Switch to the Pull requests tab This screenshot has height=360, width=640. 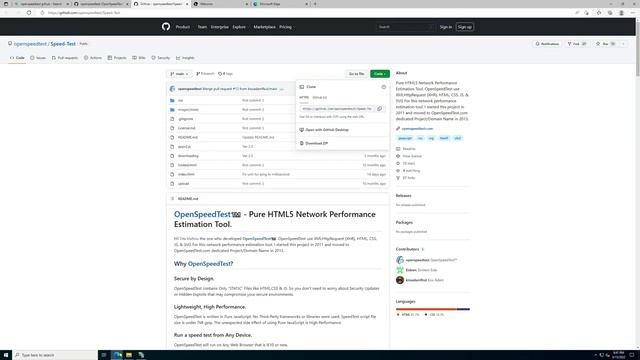coord(64,58)
